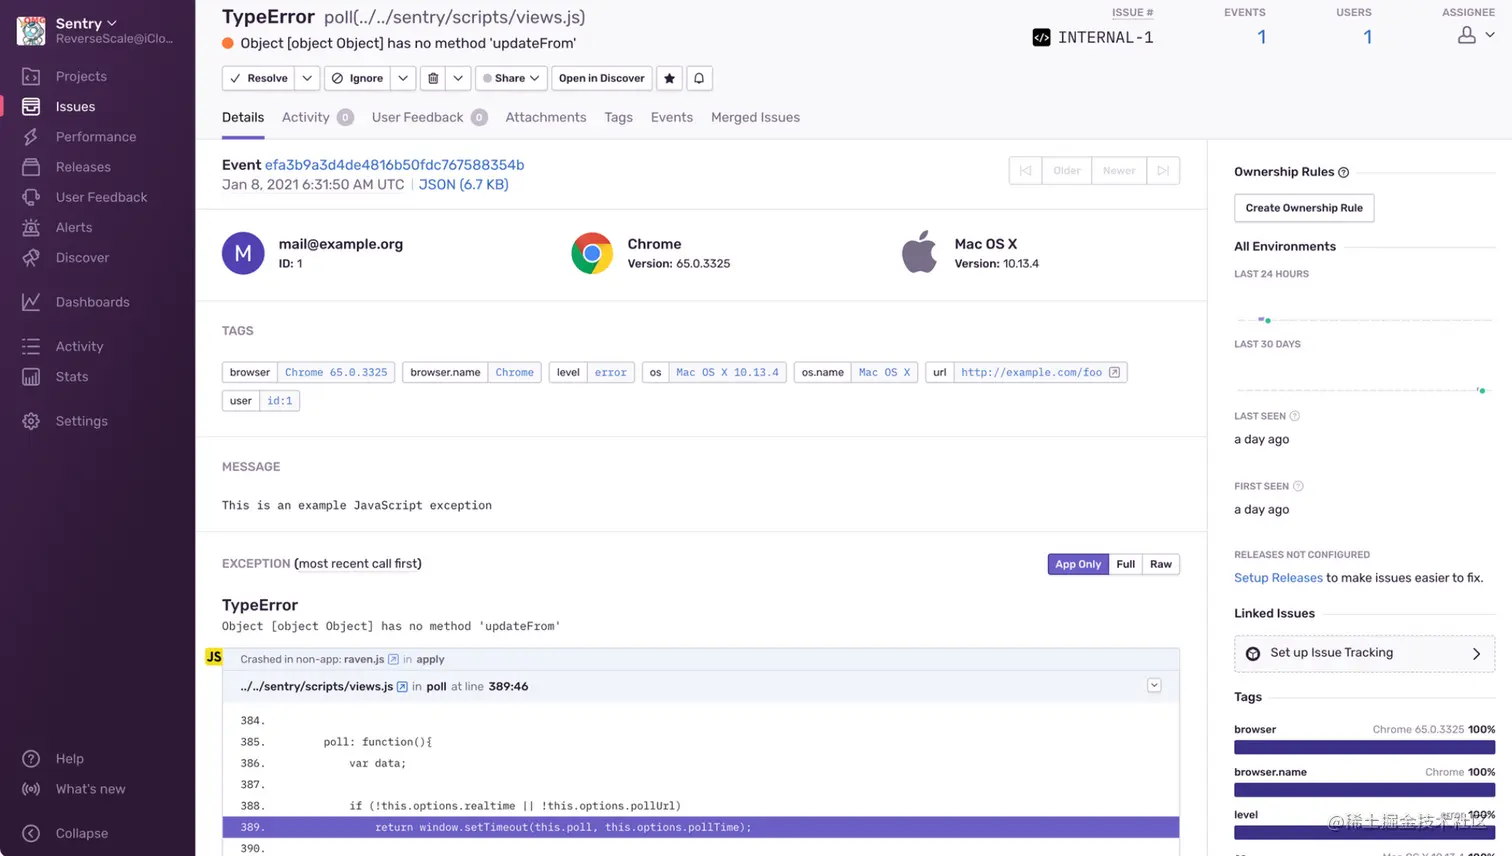Select App Only stack trace view
1512x856 pixels.
pos(1078,564)
